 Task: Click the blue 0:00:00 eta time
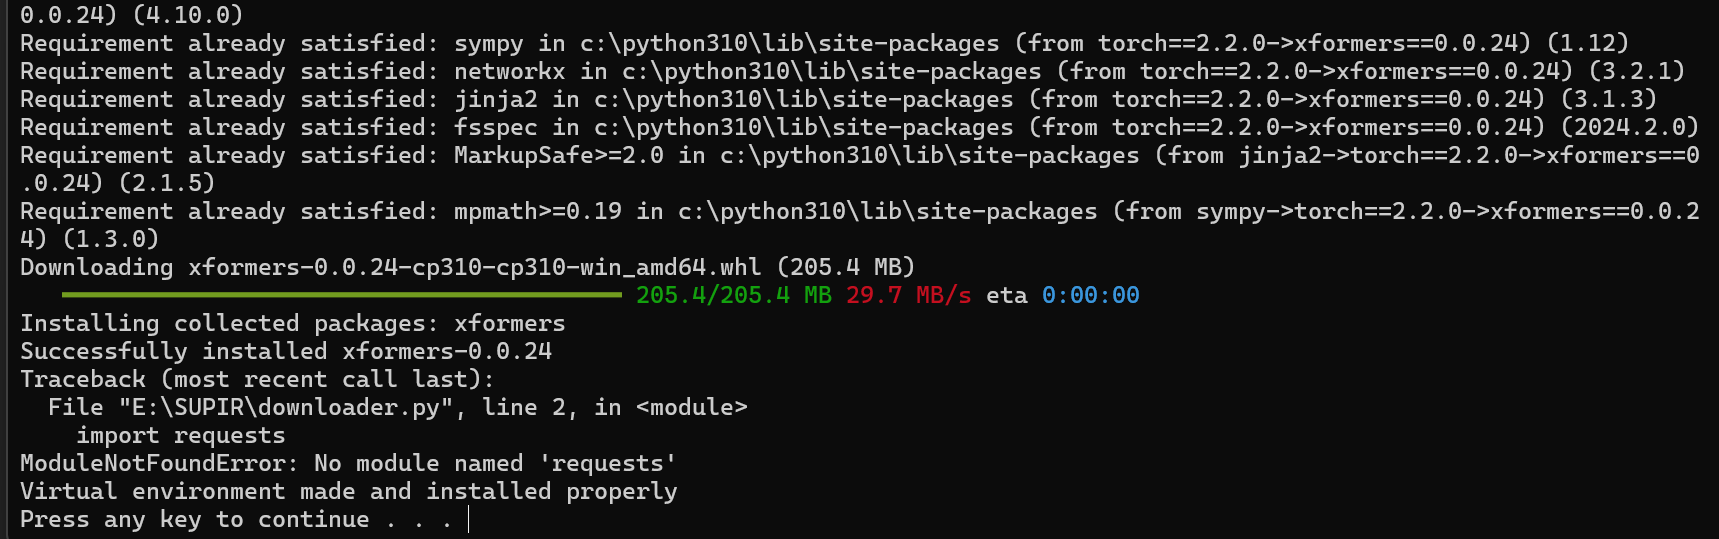click(1090, 295)
